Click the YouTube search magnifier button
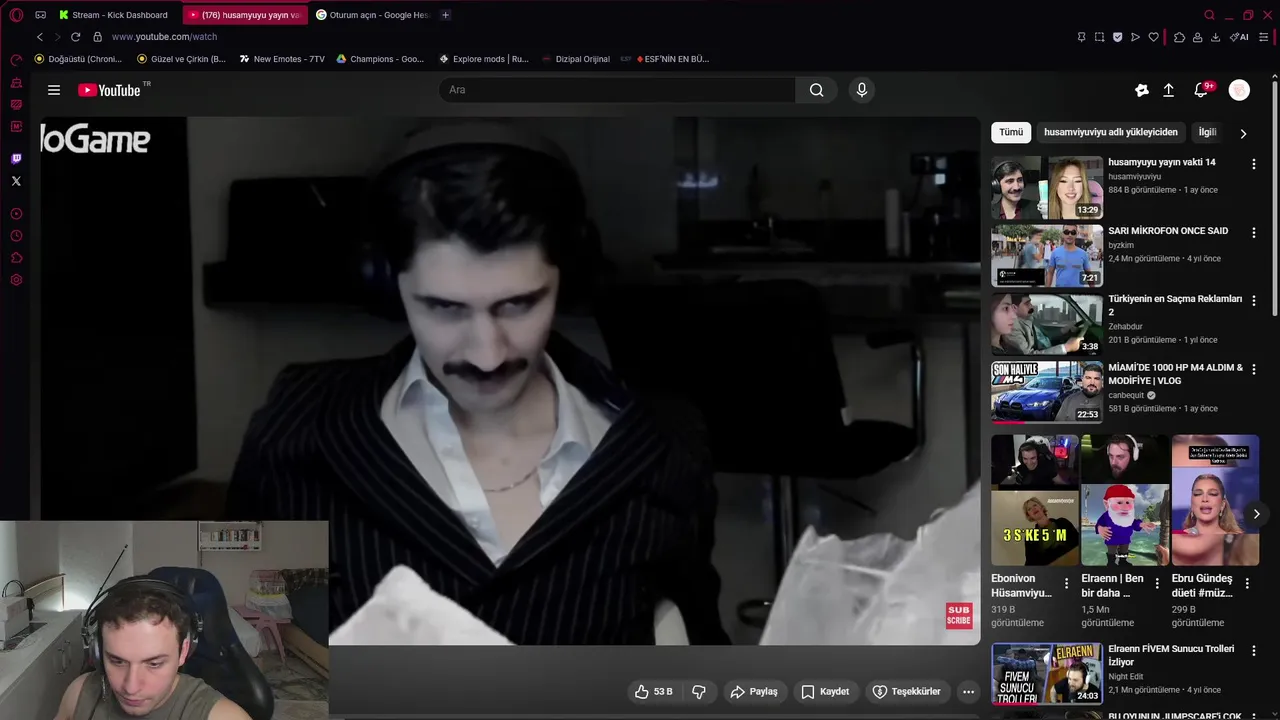Image resolution: width=1280 pixels, height=720 pixels. pos(817,90)
